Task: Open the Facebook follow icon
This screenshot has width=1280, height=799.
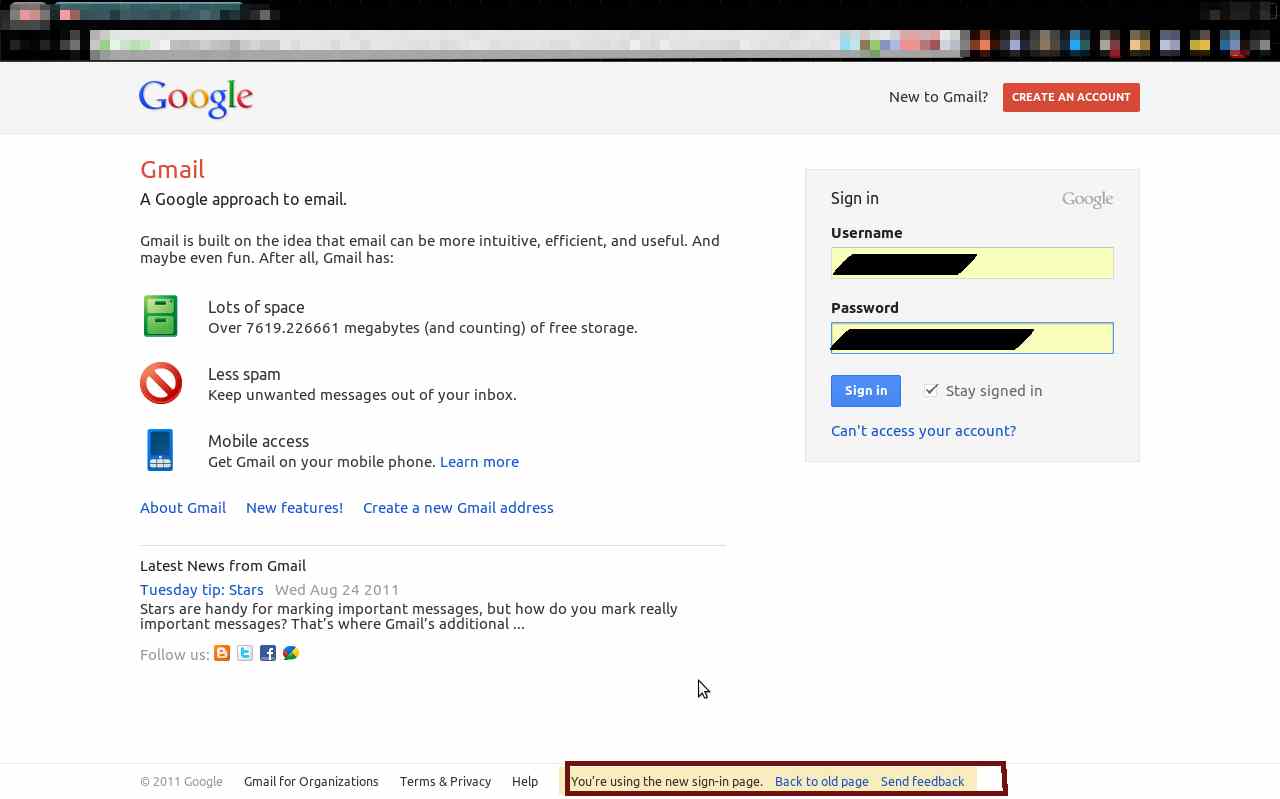Action: point(268,653)
